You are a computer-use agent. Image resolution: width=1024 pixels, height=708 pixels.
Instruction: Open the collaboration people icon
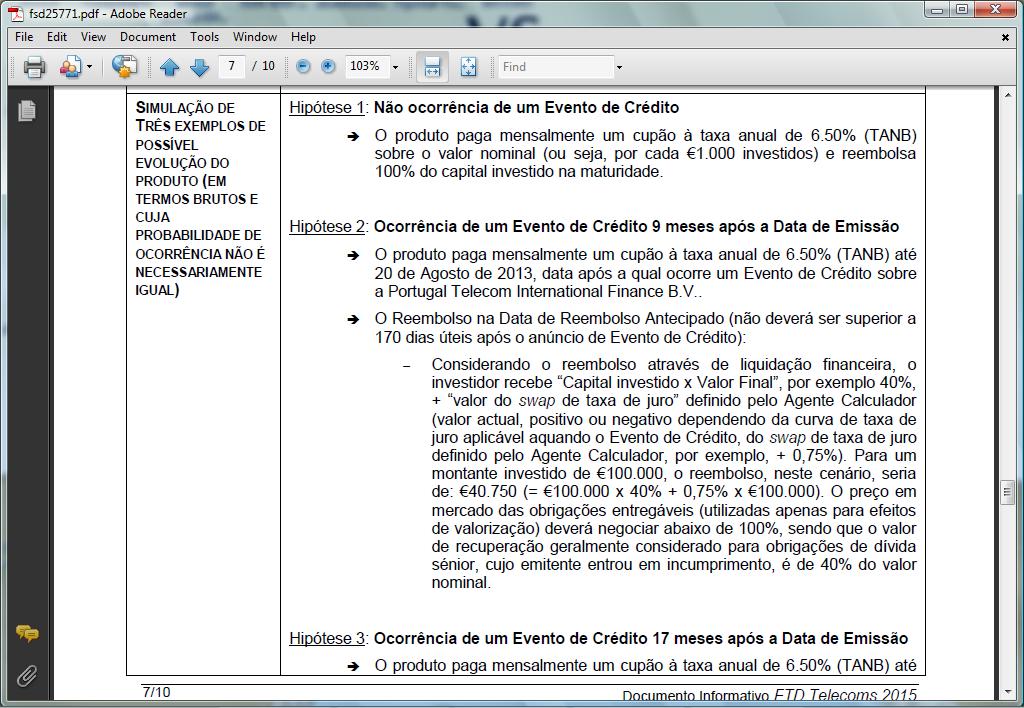pyautogui.click(x=71, y=67)
